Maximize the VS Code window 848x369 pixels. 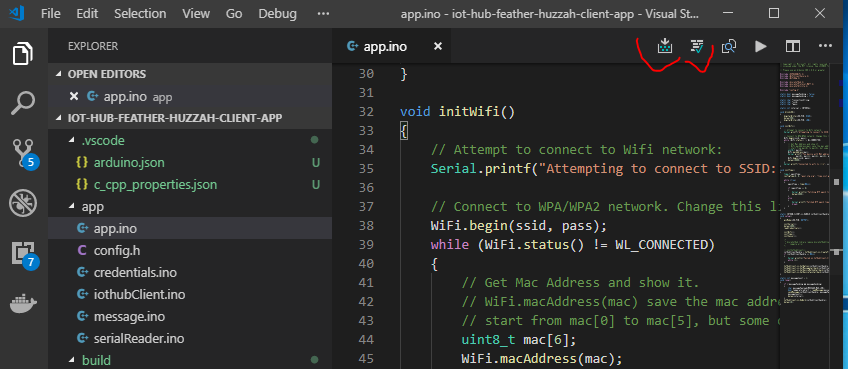pyautogui.click(x=774, y=13)
